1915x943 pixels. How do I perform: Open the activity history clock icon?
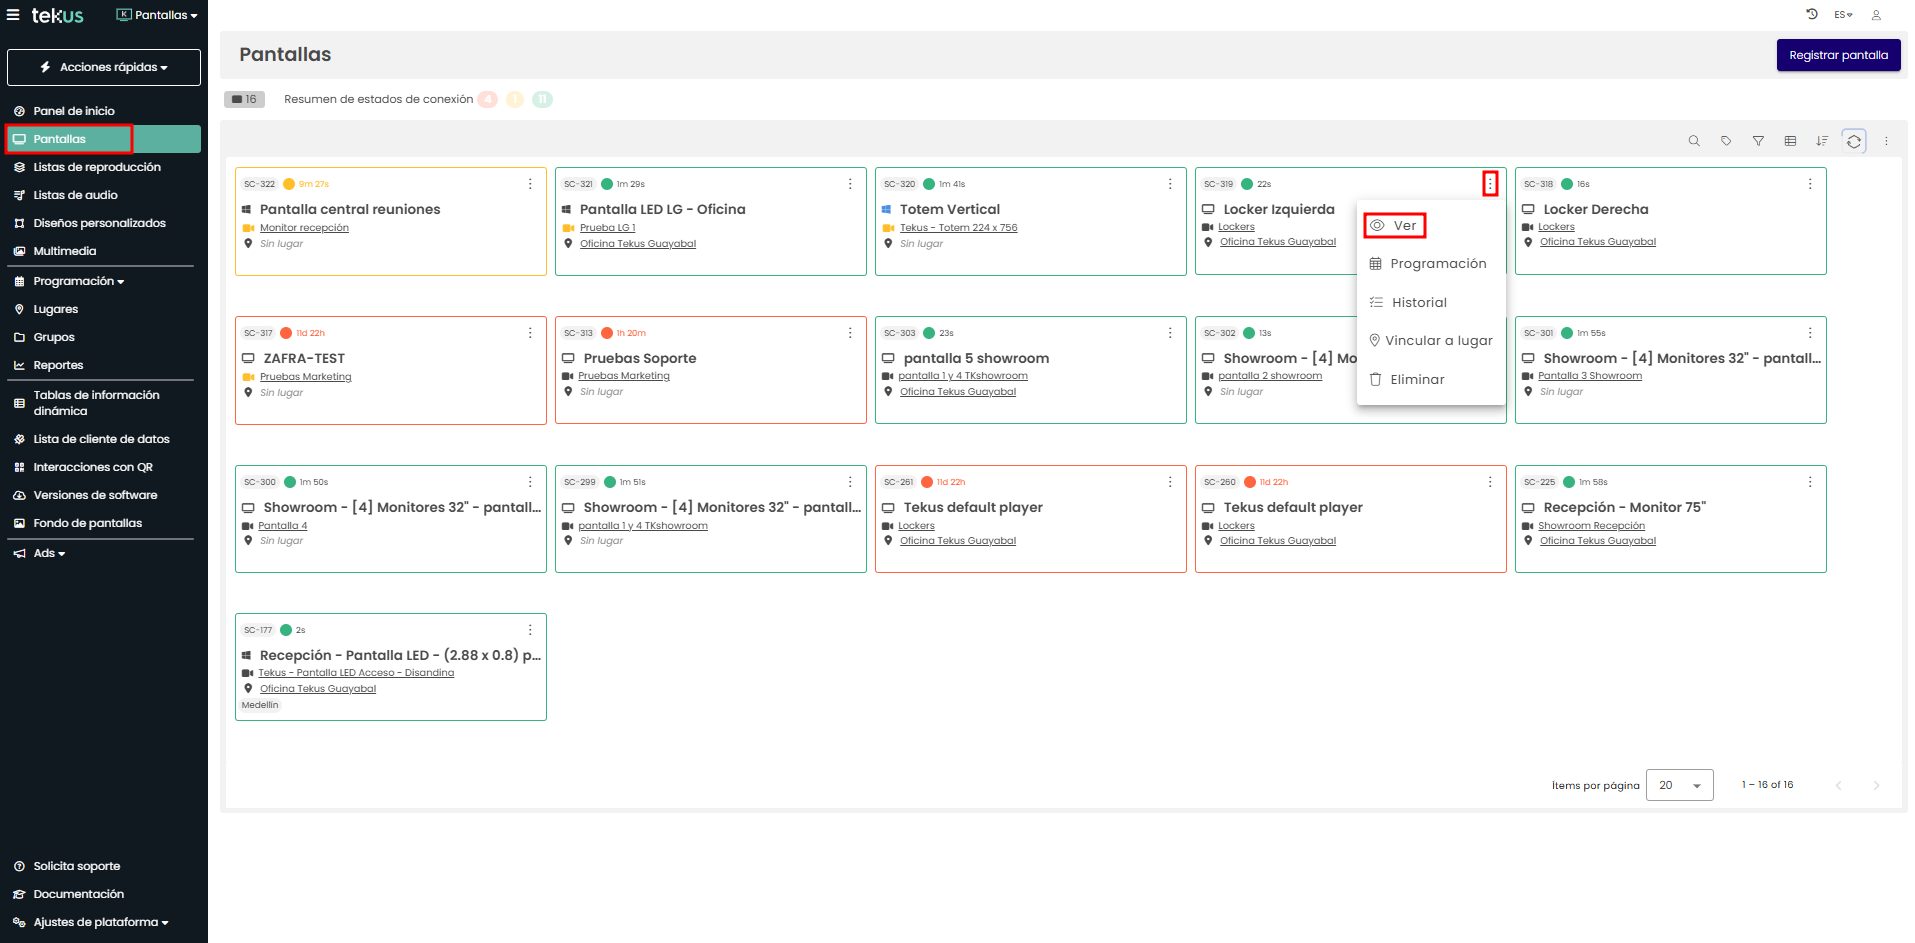(x=1811, y=14)
